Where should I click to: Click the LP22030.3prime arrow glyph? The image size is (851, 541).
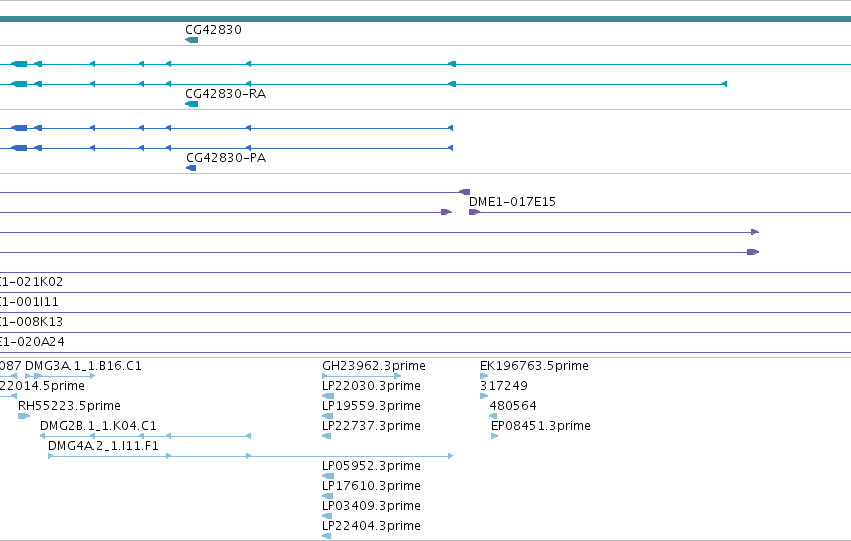[x=327, y=396]
